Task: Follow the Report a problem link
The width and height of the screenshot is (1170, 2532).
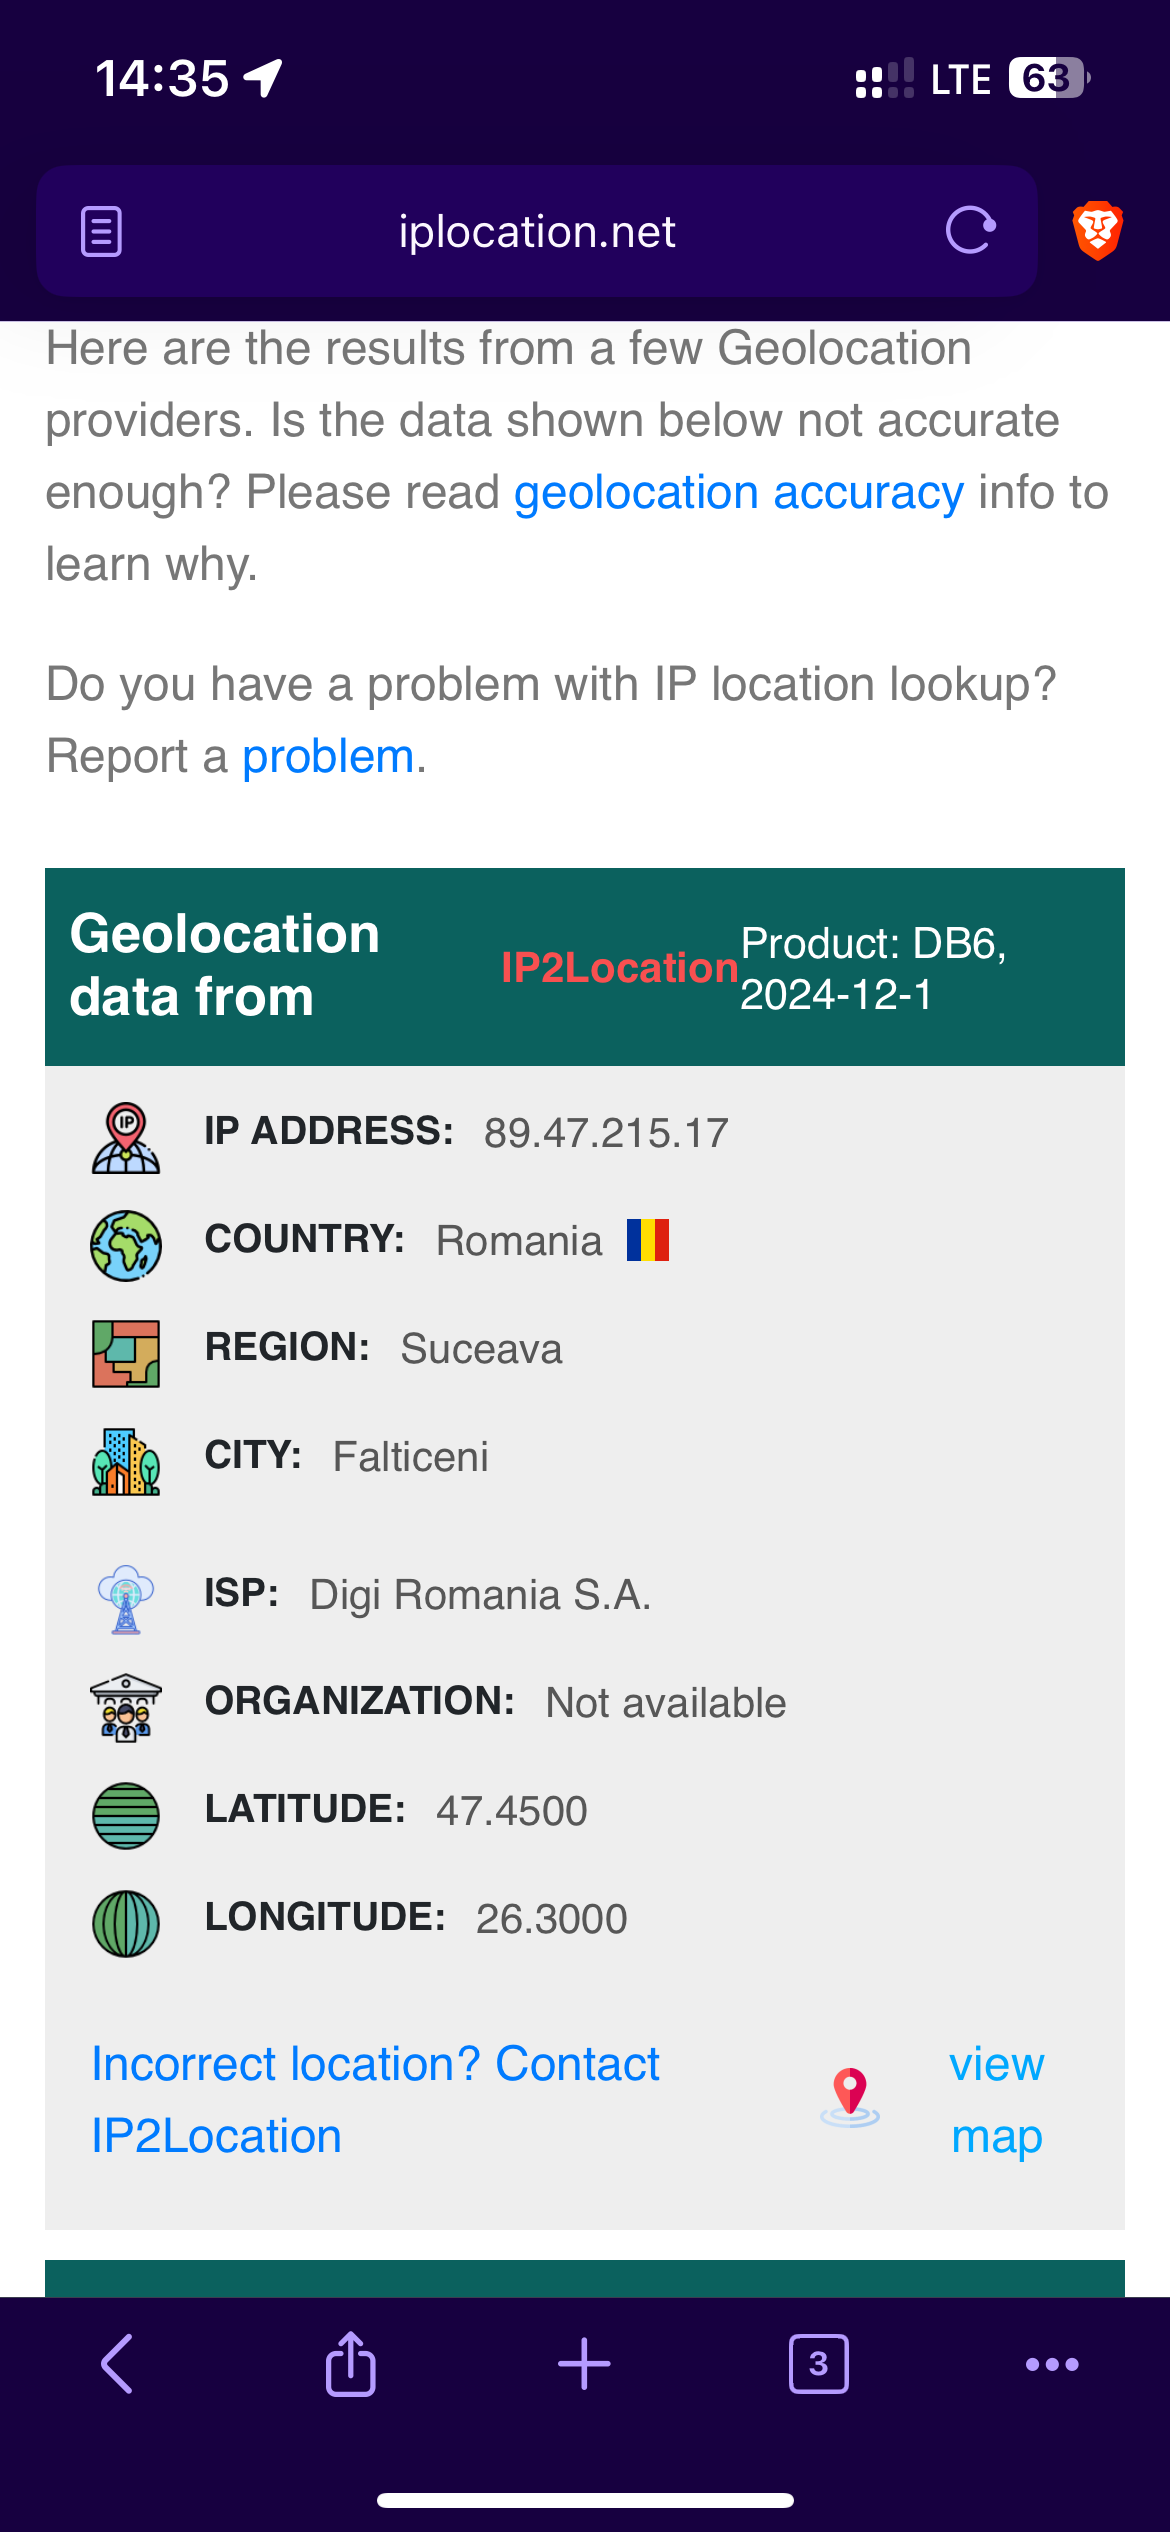Action: tap(328, 757)
